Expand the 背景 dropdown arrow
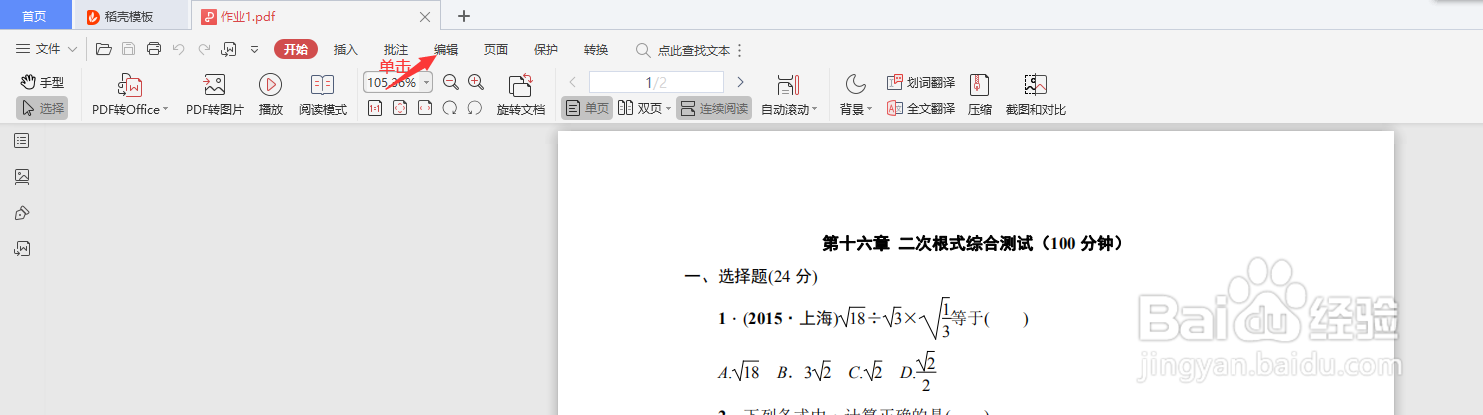This screenshot has width=1483, height=415. point(869,109)
